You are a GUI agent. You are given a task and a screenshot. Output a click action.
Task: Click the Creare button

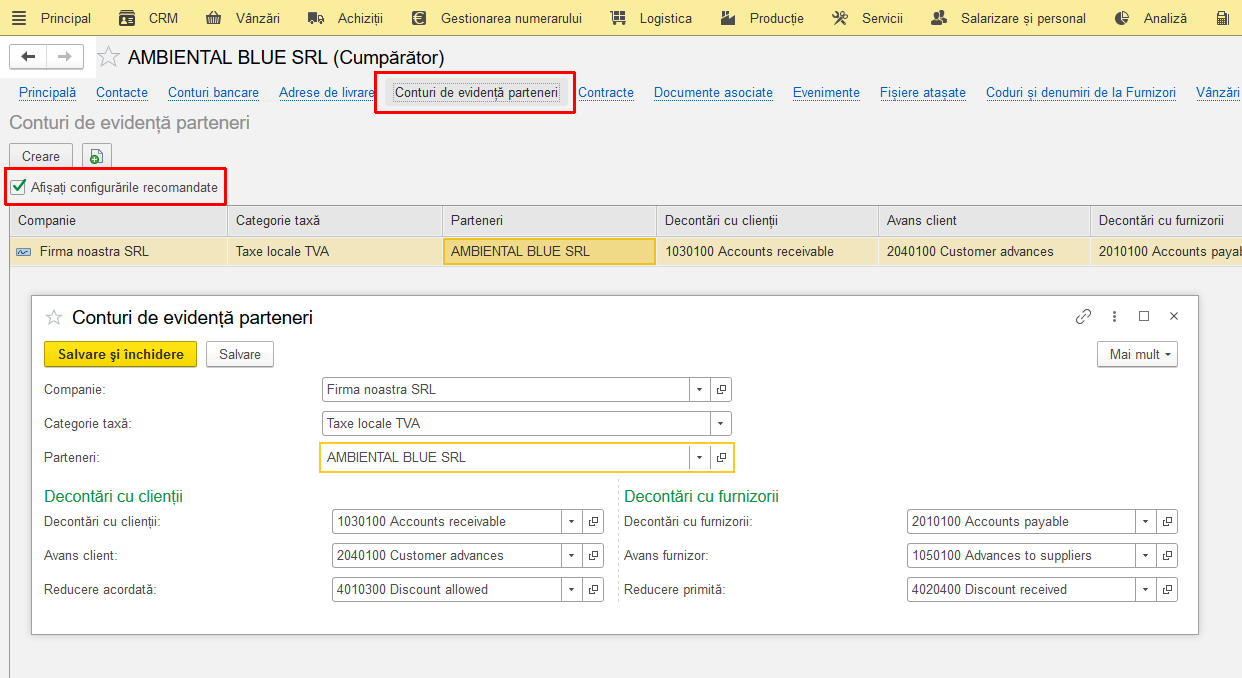tap(41, 156)
